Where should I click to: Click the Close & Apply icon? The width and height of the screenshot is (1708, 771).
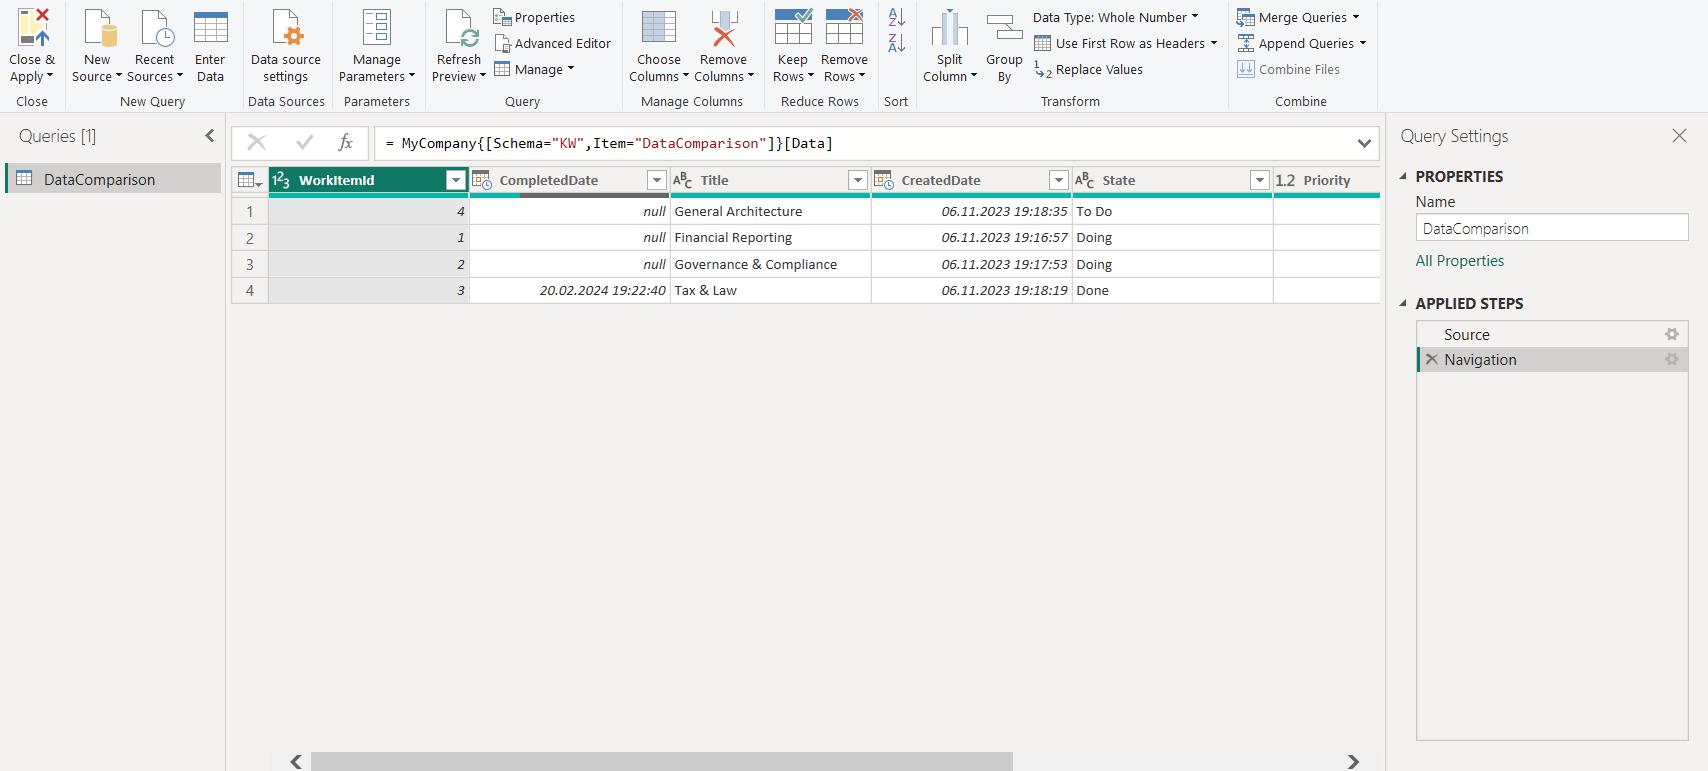33,28
